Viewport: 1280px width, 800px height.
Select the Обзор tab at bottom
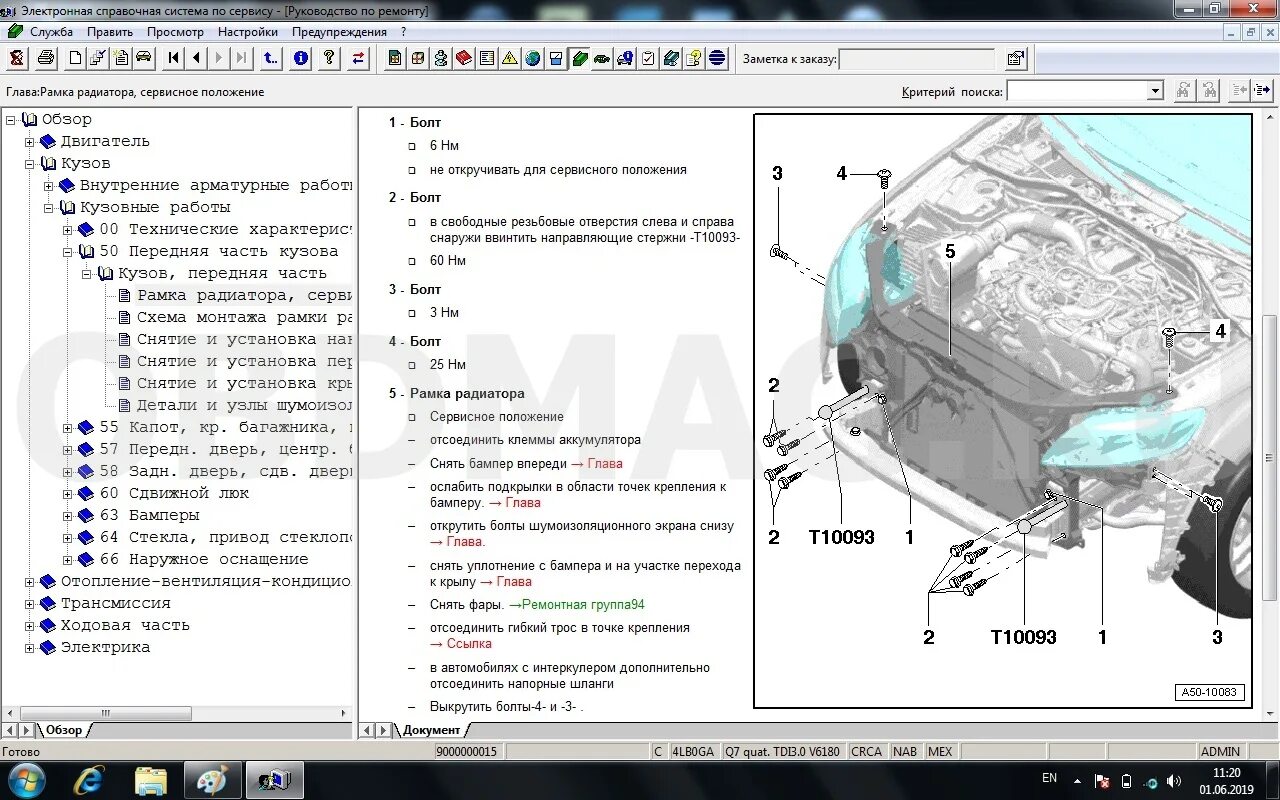click(64, 730)
